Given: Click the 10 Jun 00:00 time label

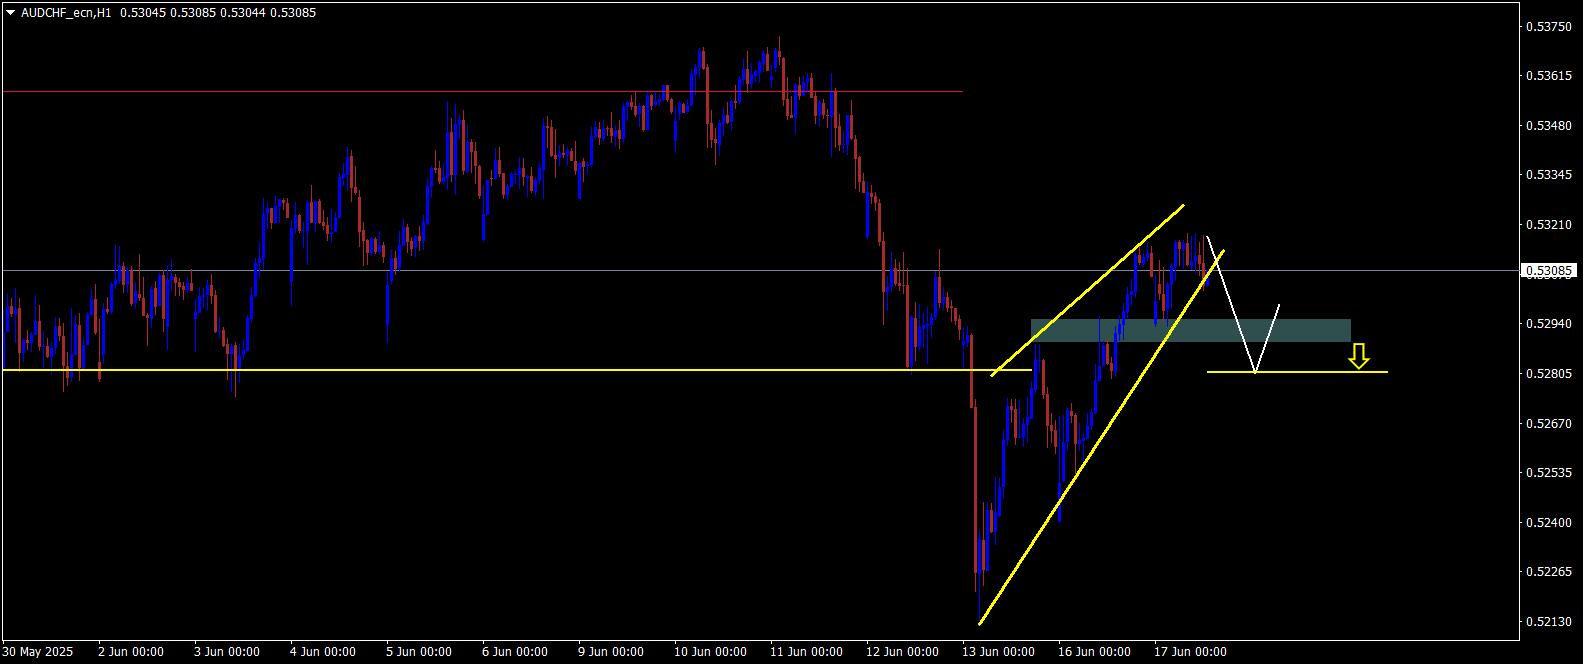Looking at the screenshot, I should coord(710,652).
